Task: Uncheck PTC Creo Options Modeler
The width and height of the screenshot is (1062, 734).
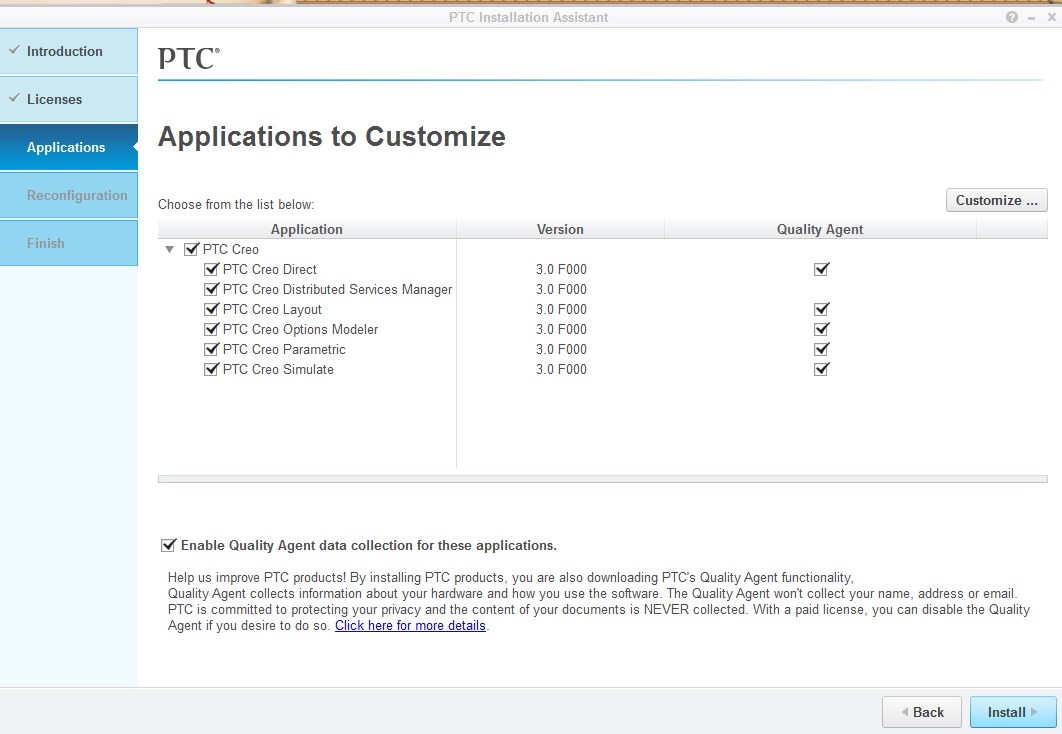Action: [x=211, y=328]
